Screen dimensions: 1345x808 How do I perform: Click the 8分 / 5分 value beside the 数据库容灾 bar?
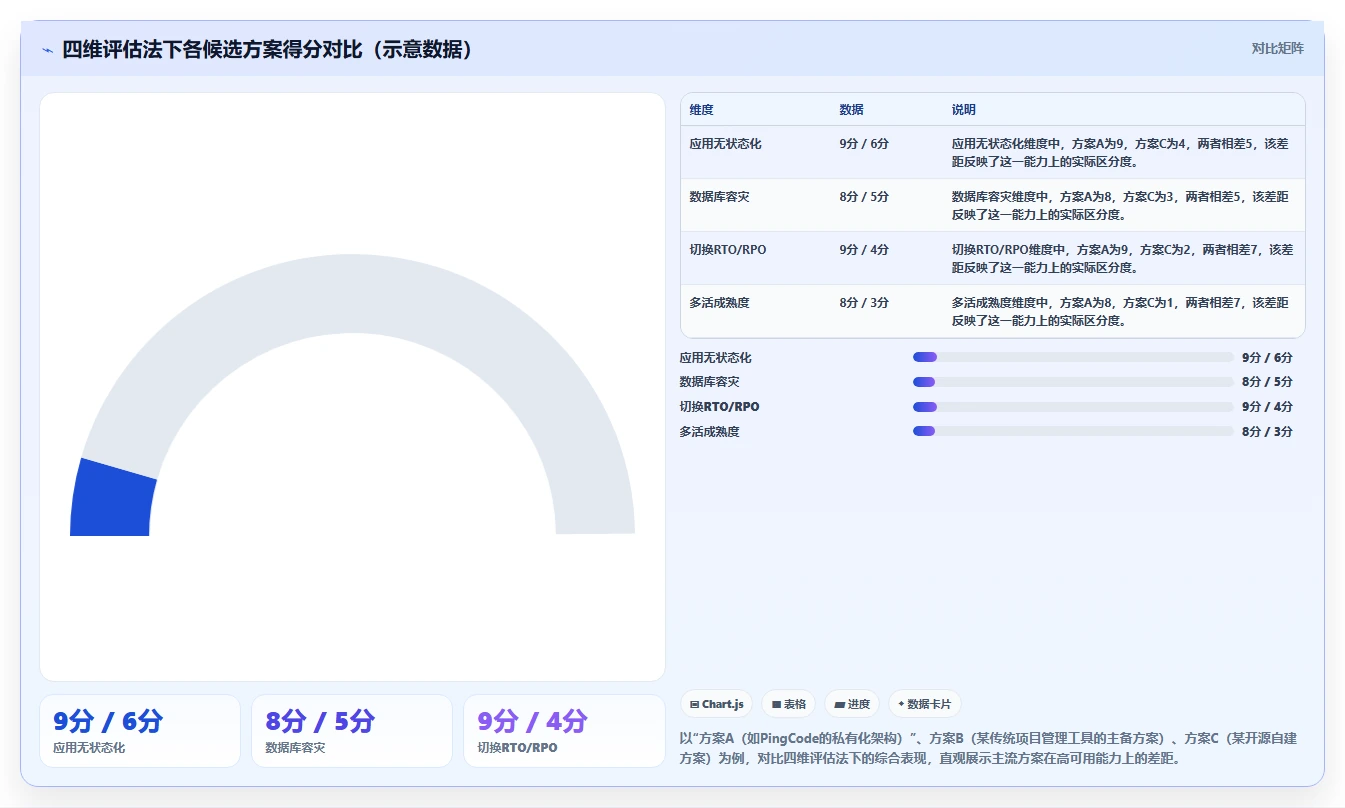click(1267, 382)
